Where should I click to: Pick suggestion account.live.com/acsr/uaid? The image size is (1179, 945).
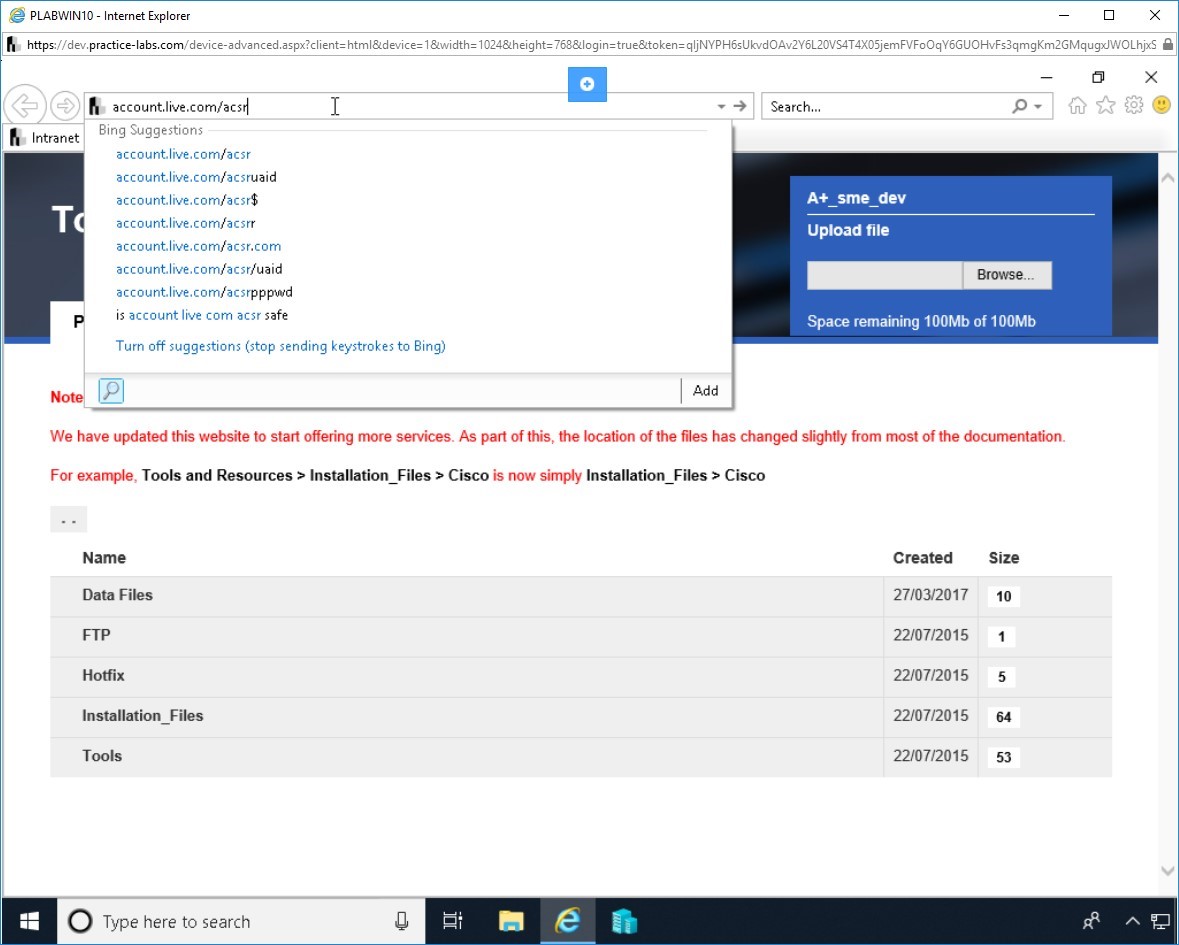point(199,269)
